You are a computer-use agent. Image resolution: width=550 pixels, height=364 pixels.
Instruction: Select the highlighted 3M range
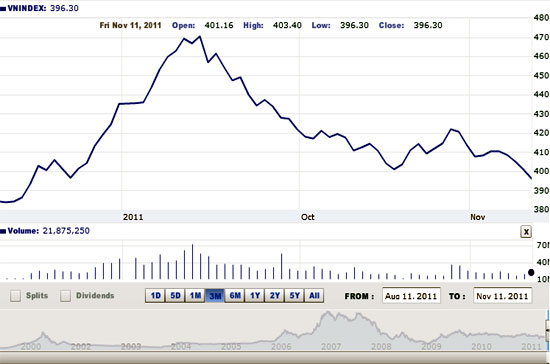coord(215,296)
